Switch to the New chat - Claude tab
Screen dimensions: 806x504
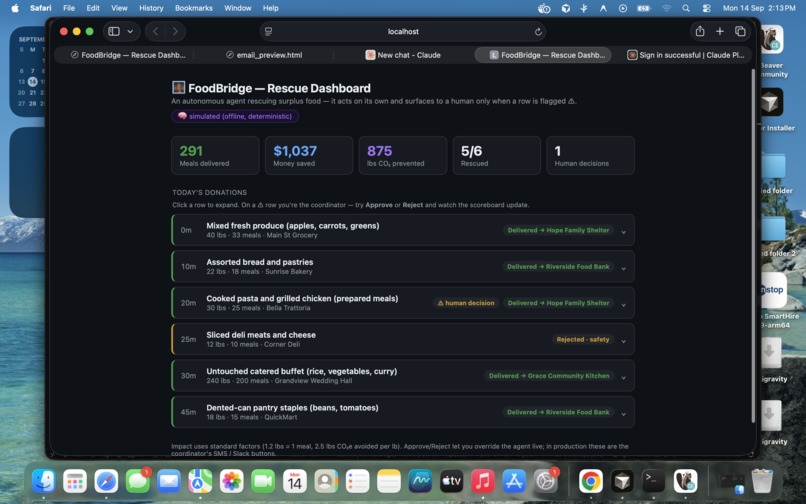click(x=403, y=55)
